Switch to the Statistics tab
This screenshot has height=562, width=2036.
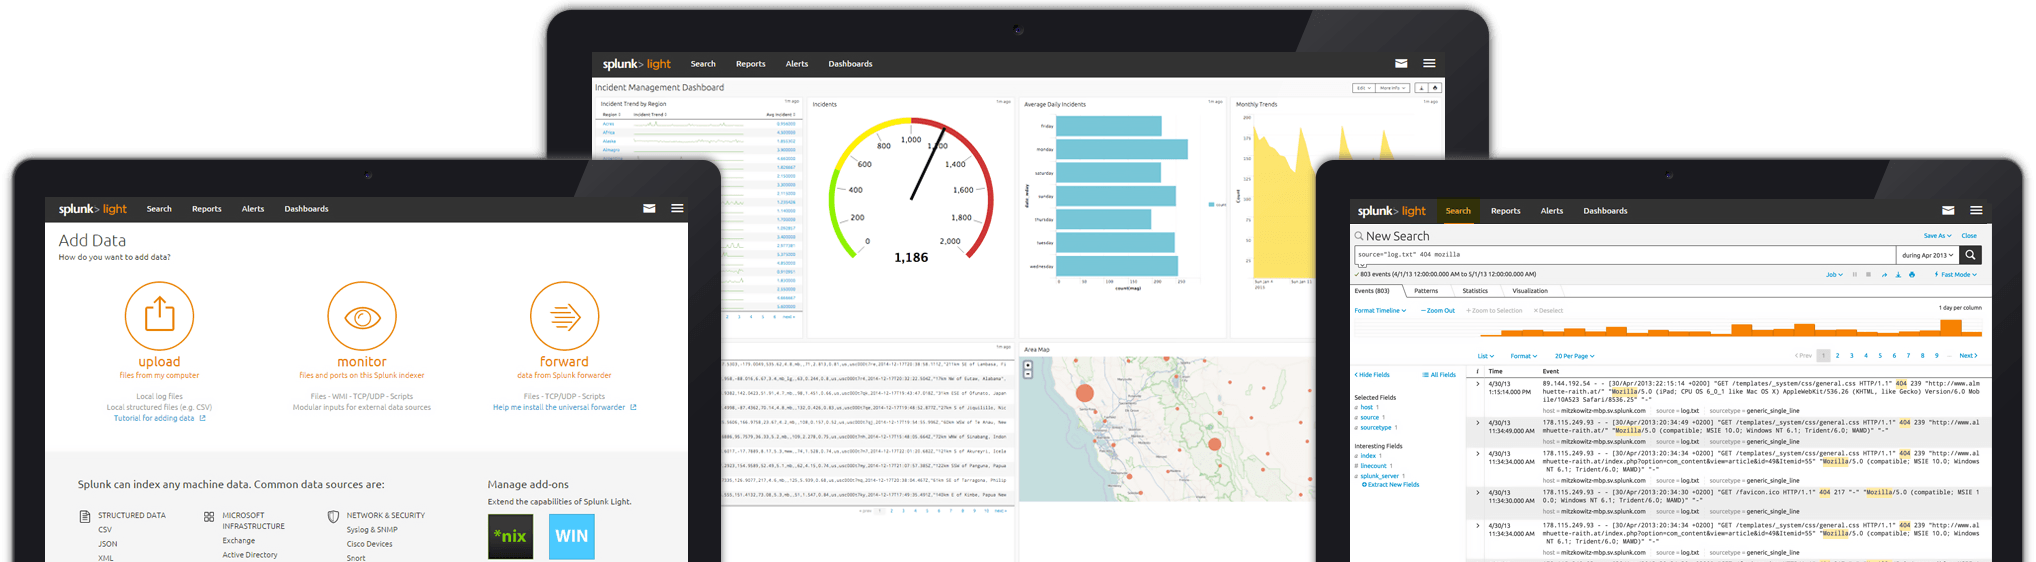tap(1475, 291)
